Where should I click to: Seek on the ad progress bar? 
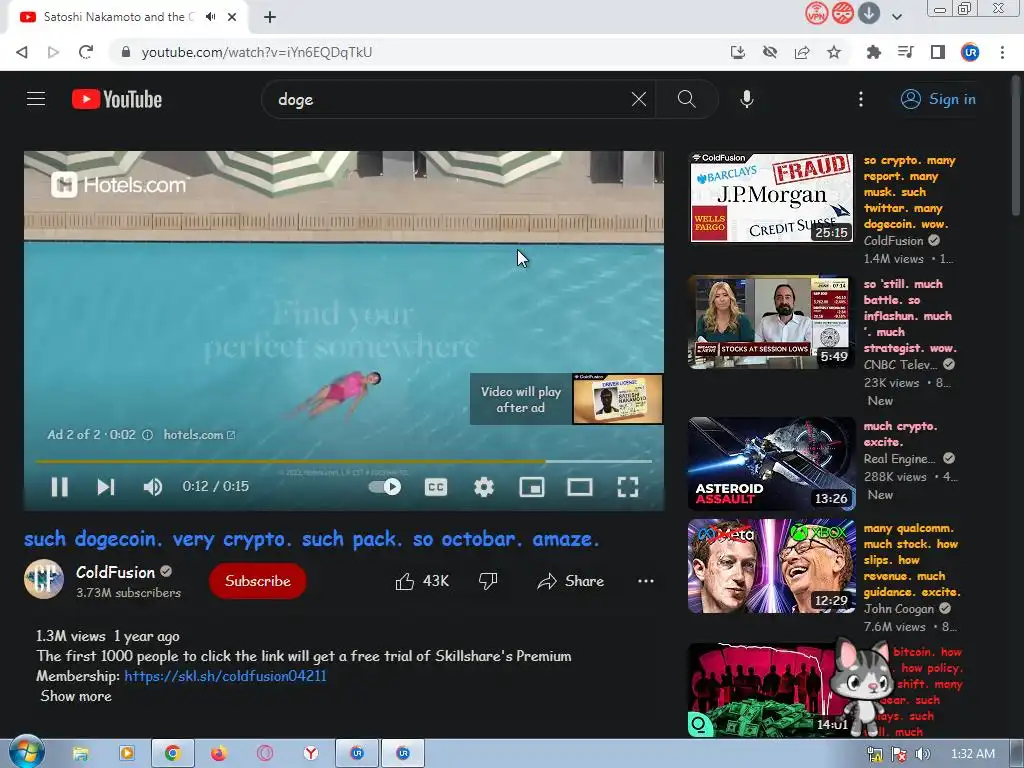click(344, 461)
